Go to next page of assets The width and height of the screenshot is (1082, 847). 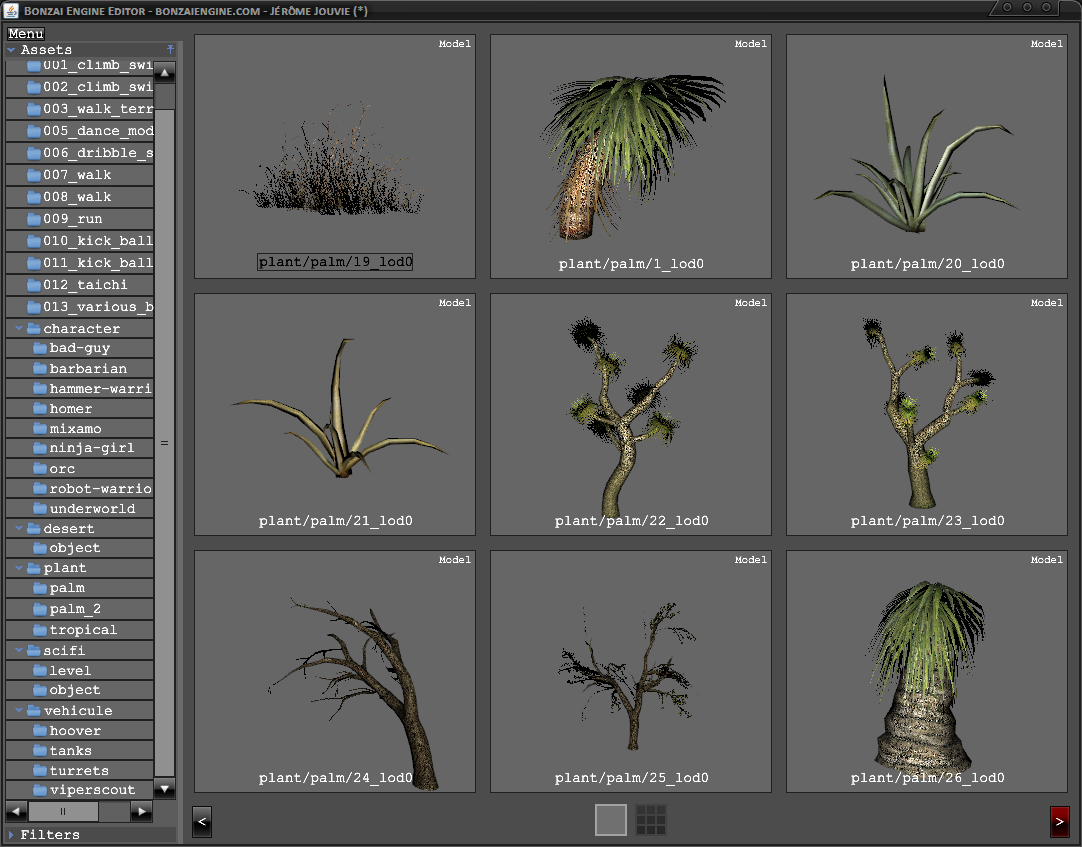click(x=1060, y=822)
